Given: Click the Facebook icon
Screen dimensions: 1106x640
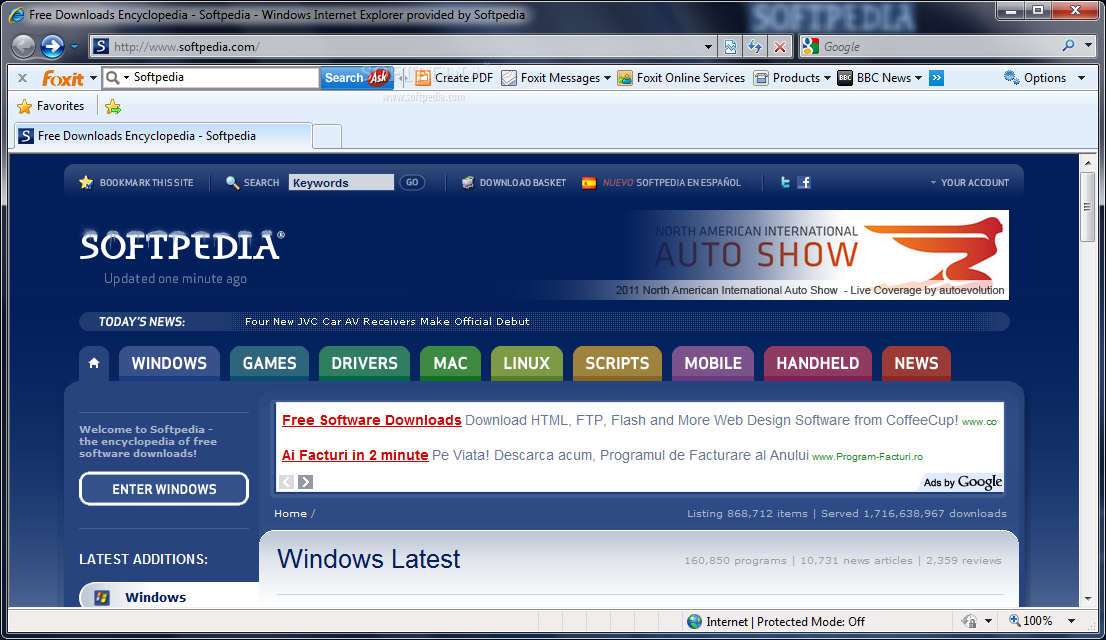Looking at the screenshot, I should [x=803, y=183].
